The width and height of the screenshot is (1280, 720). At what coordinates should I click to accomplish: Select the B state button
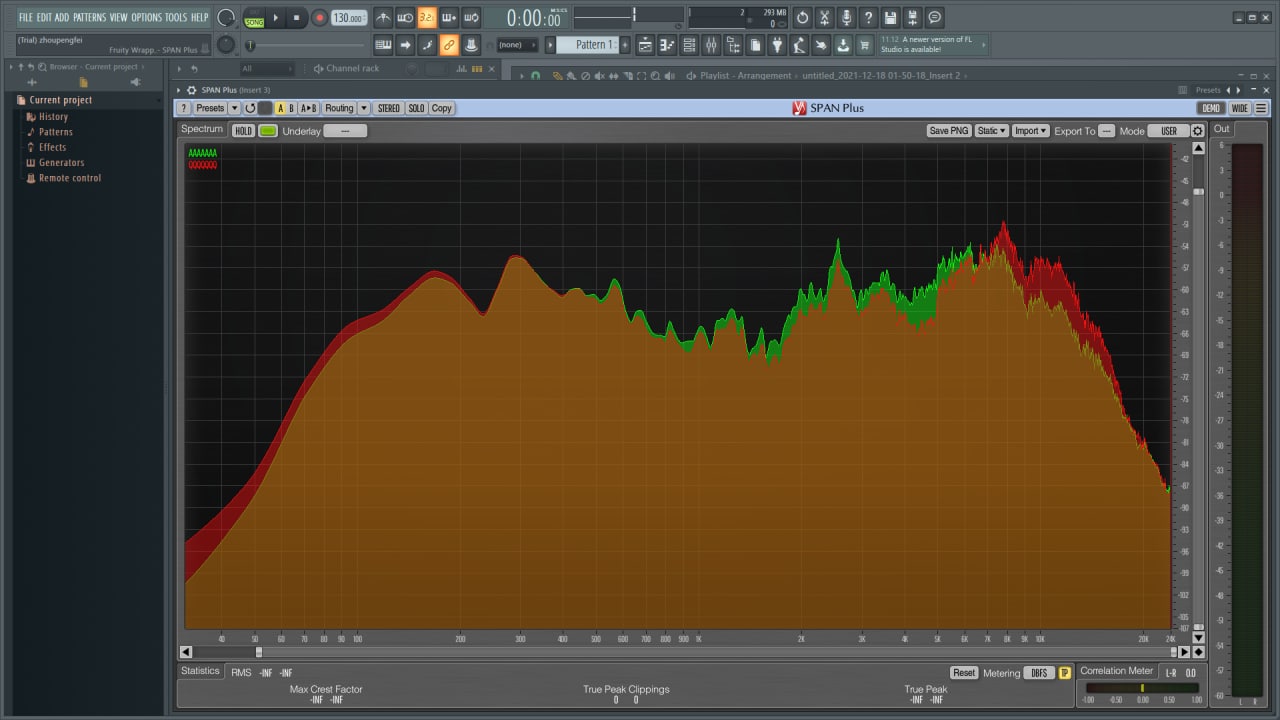coord(292,108)
